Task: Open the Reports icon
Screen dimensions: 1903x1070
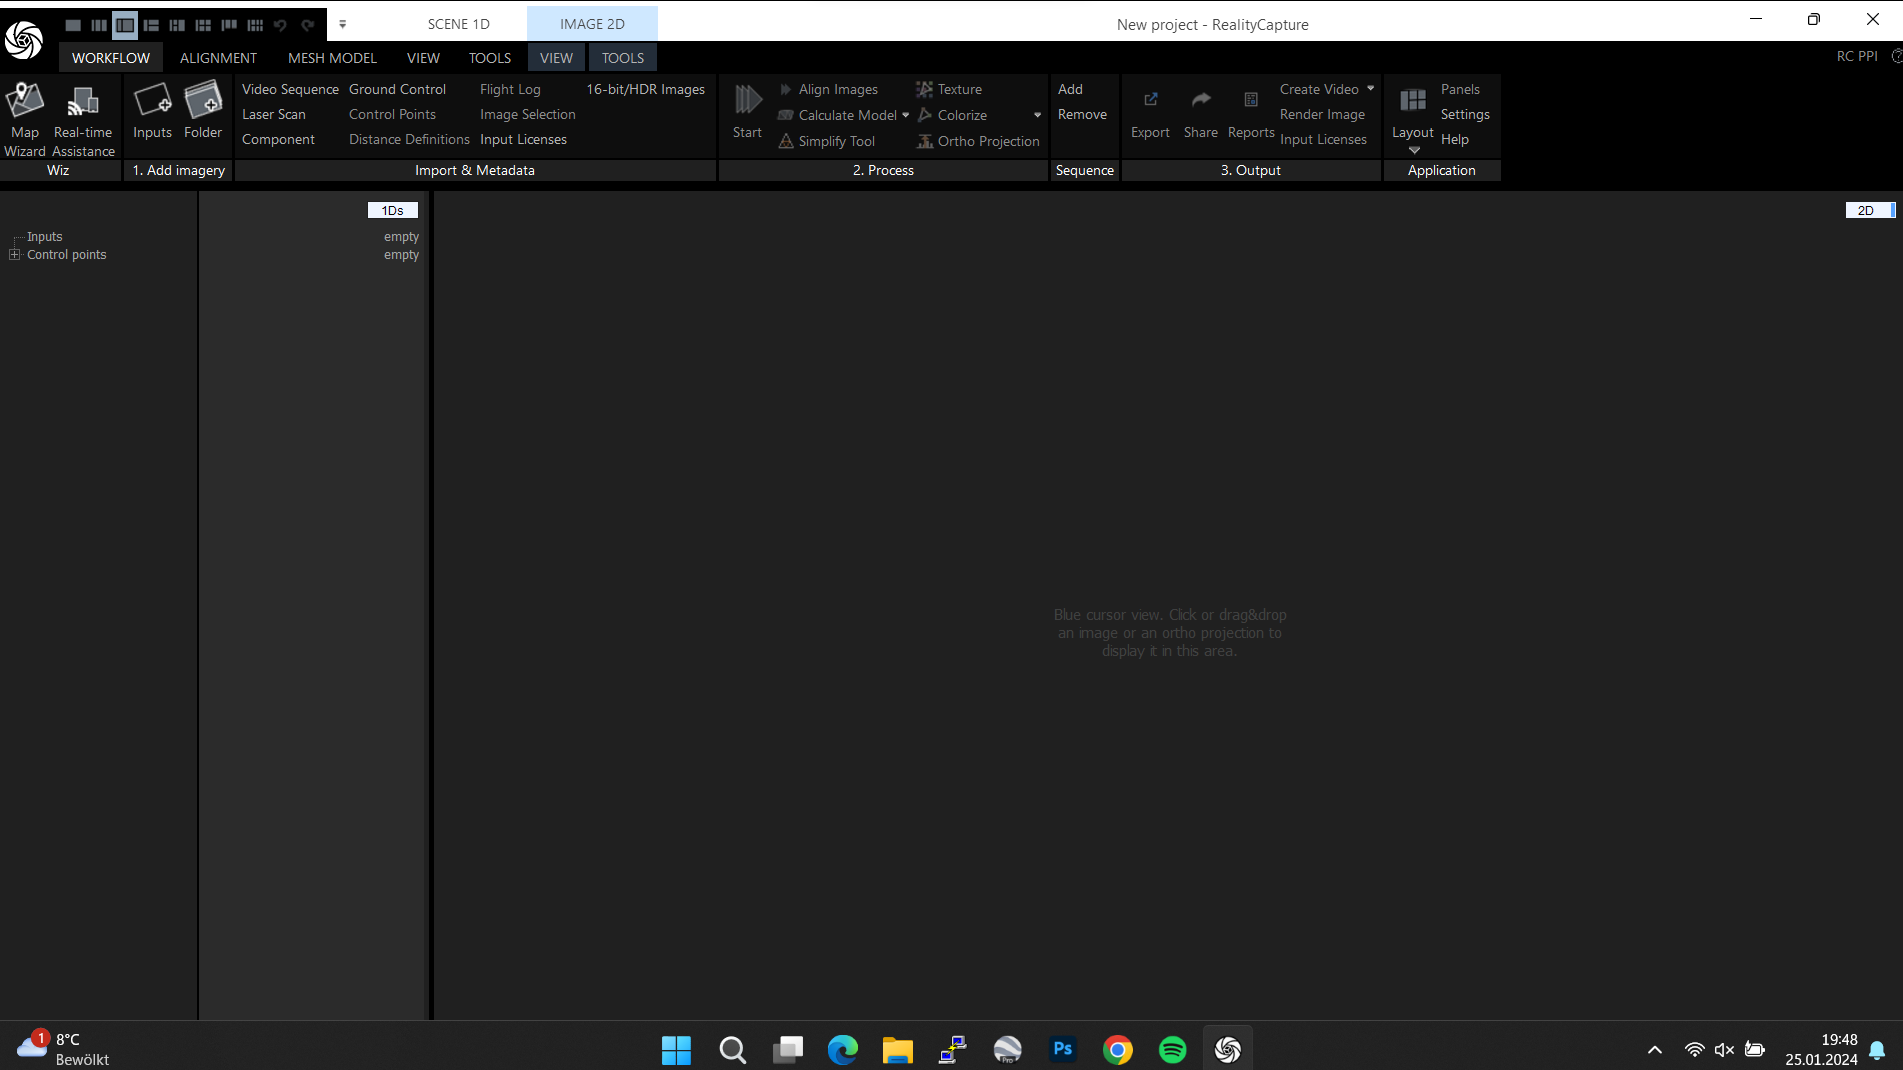Action: 1251,110
